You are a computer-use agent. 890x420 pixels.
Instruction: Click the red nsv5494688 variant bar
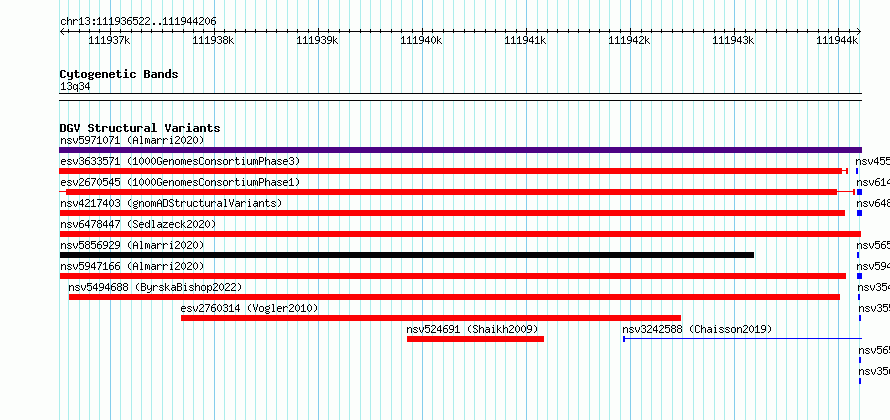coord(454,297)
